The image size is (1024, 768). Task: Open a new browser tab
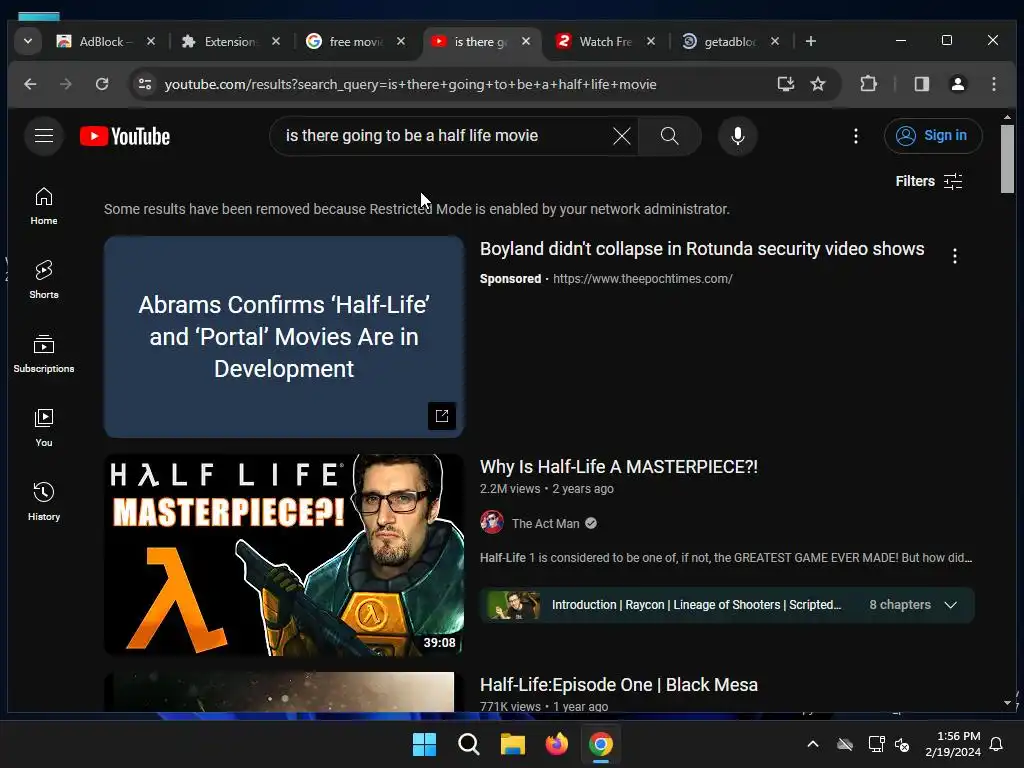point(810,41)
